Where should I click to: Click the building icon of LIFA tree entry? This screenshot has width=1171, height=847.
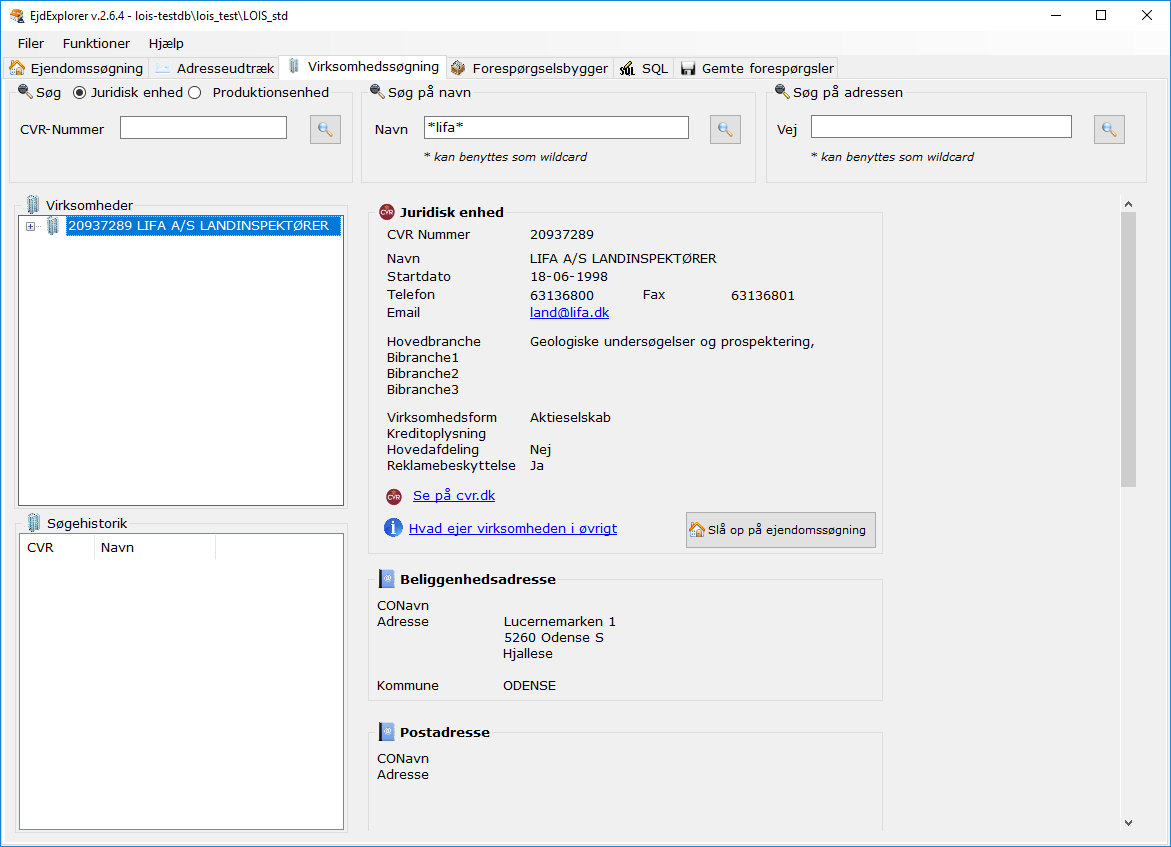[x=53, y=227]
